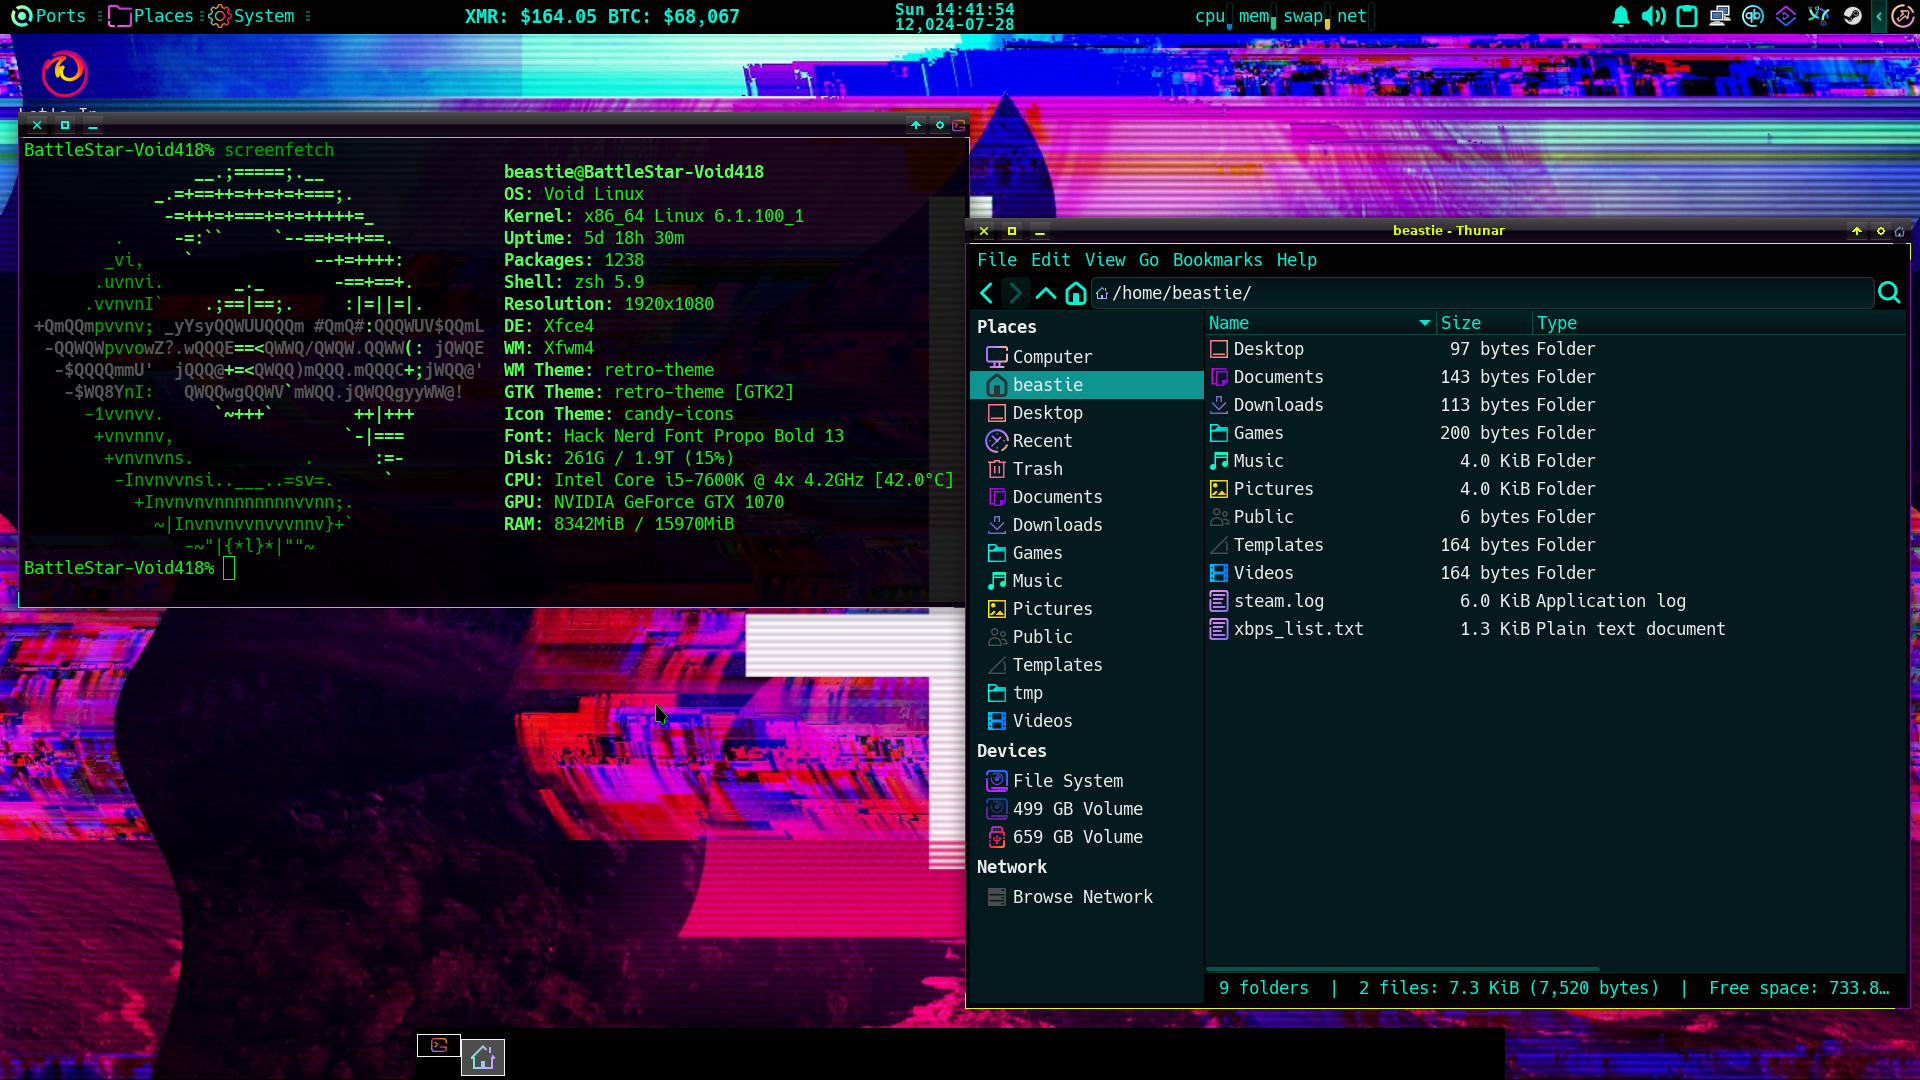The height and width of the screenshot is (1080, 1920).
Task: Select beastie home in Places sidebar
Action: tap(1087, 385)
